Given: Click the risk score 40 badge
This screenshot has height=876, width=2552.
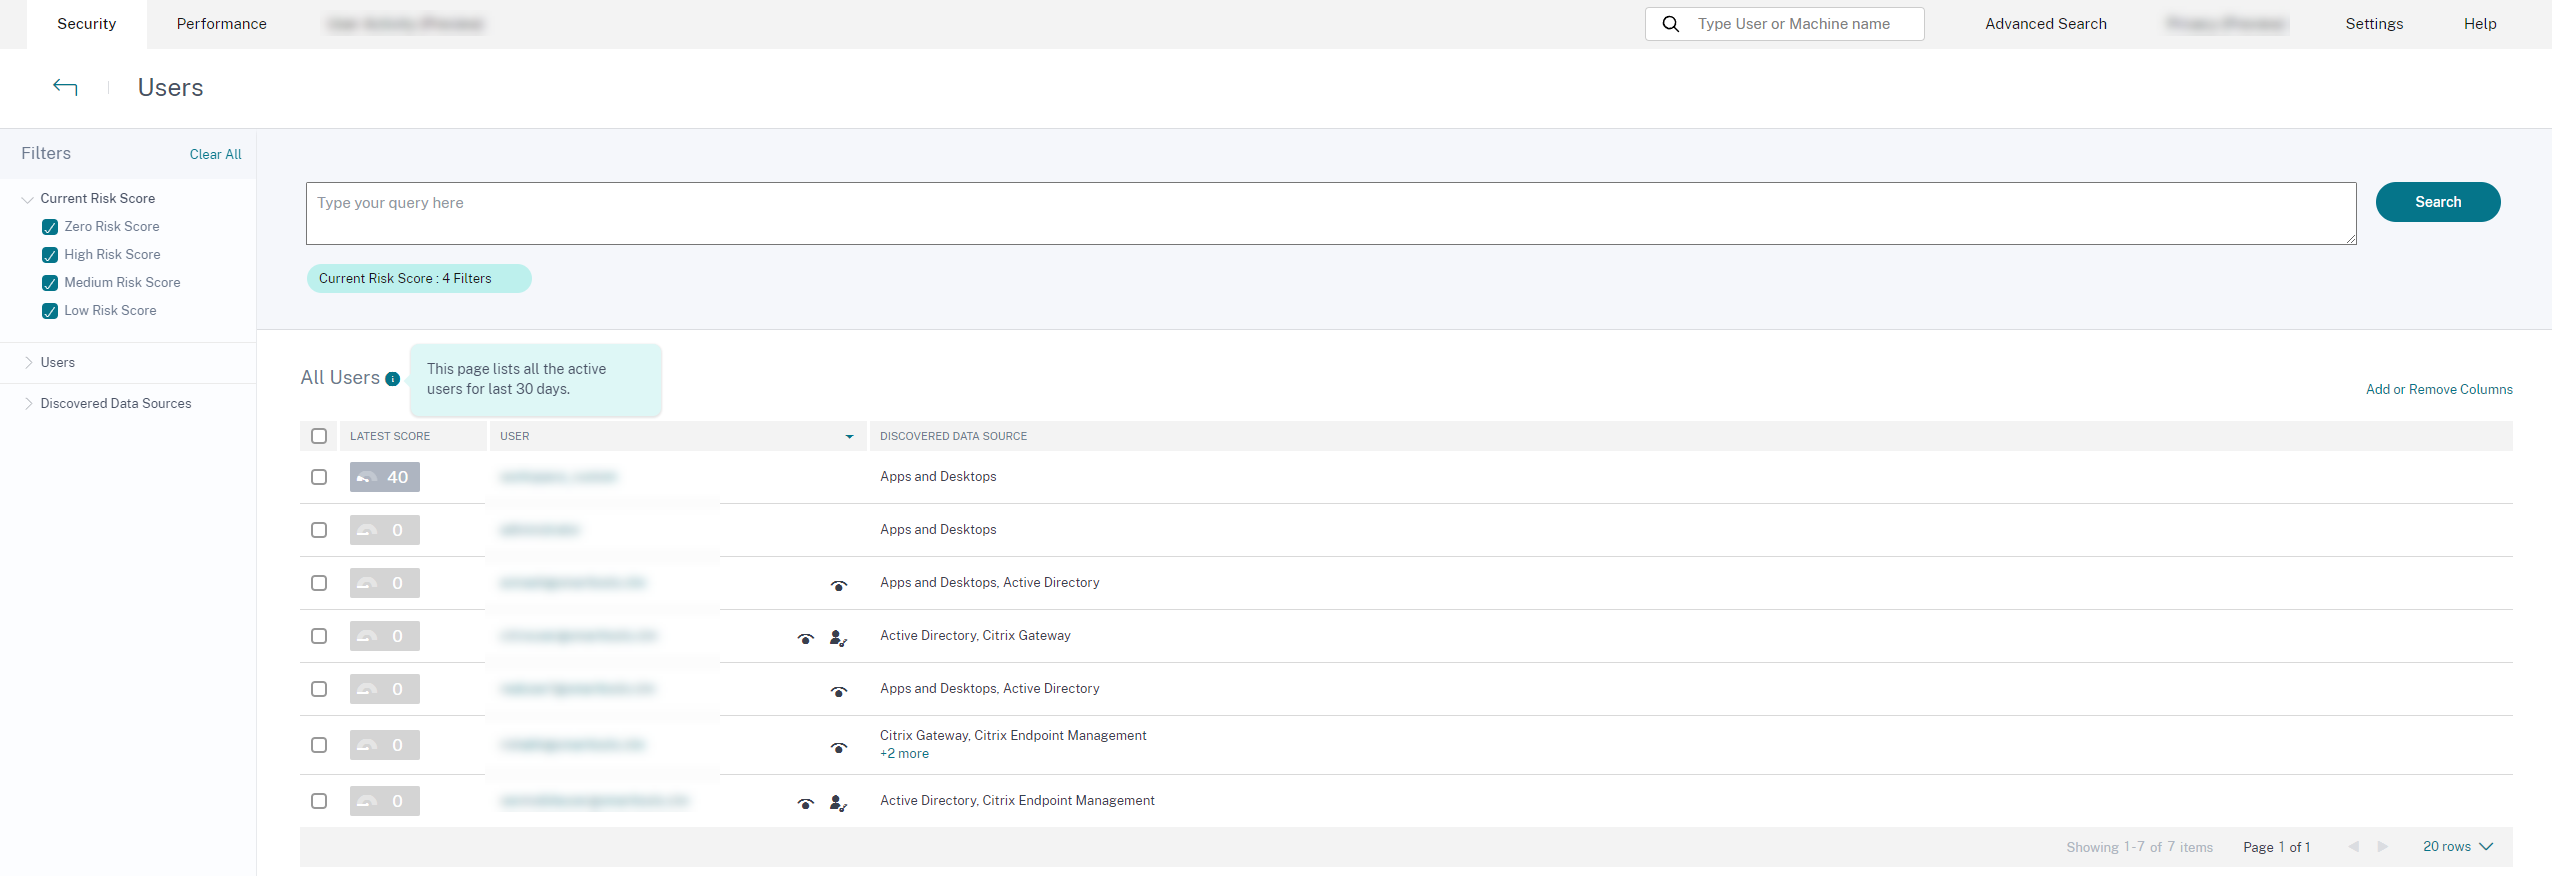Looking at the screenshot, I should tap(385, 477).
